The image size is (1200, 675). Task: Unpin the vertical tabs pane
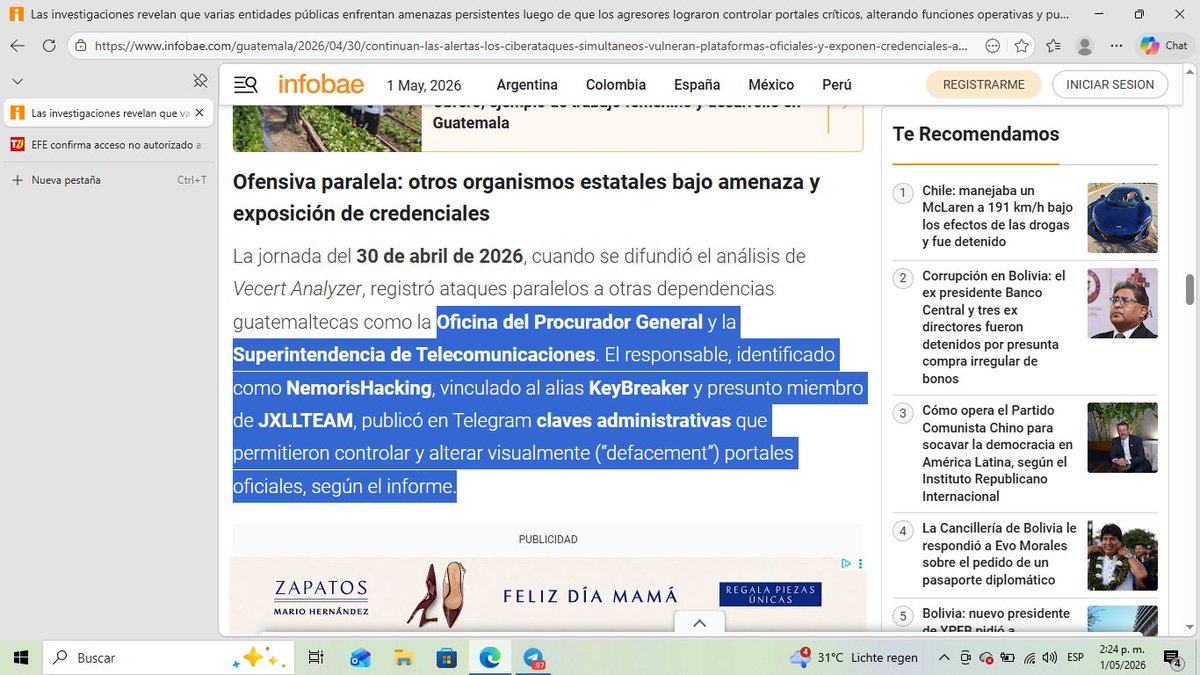[200, 81]
